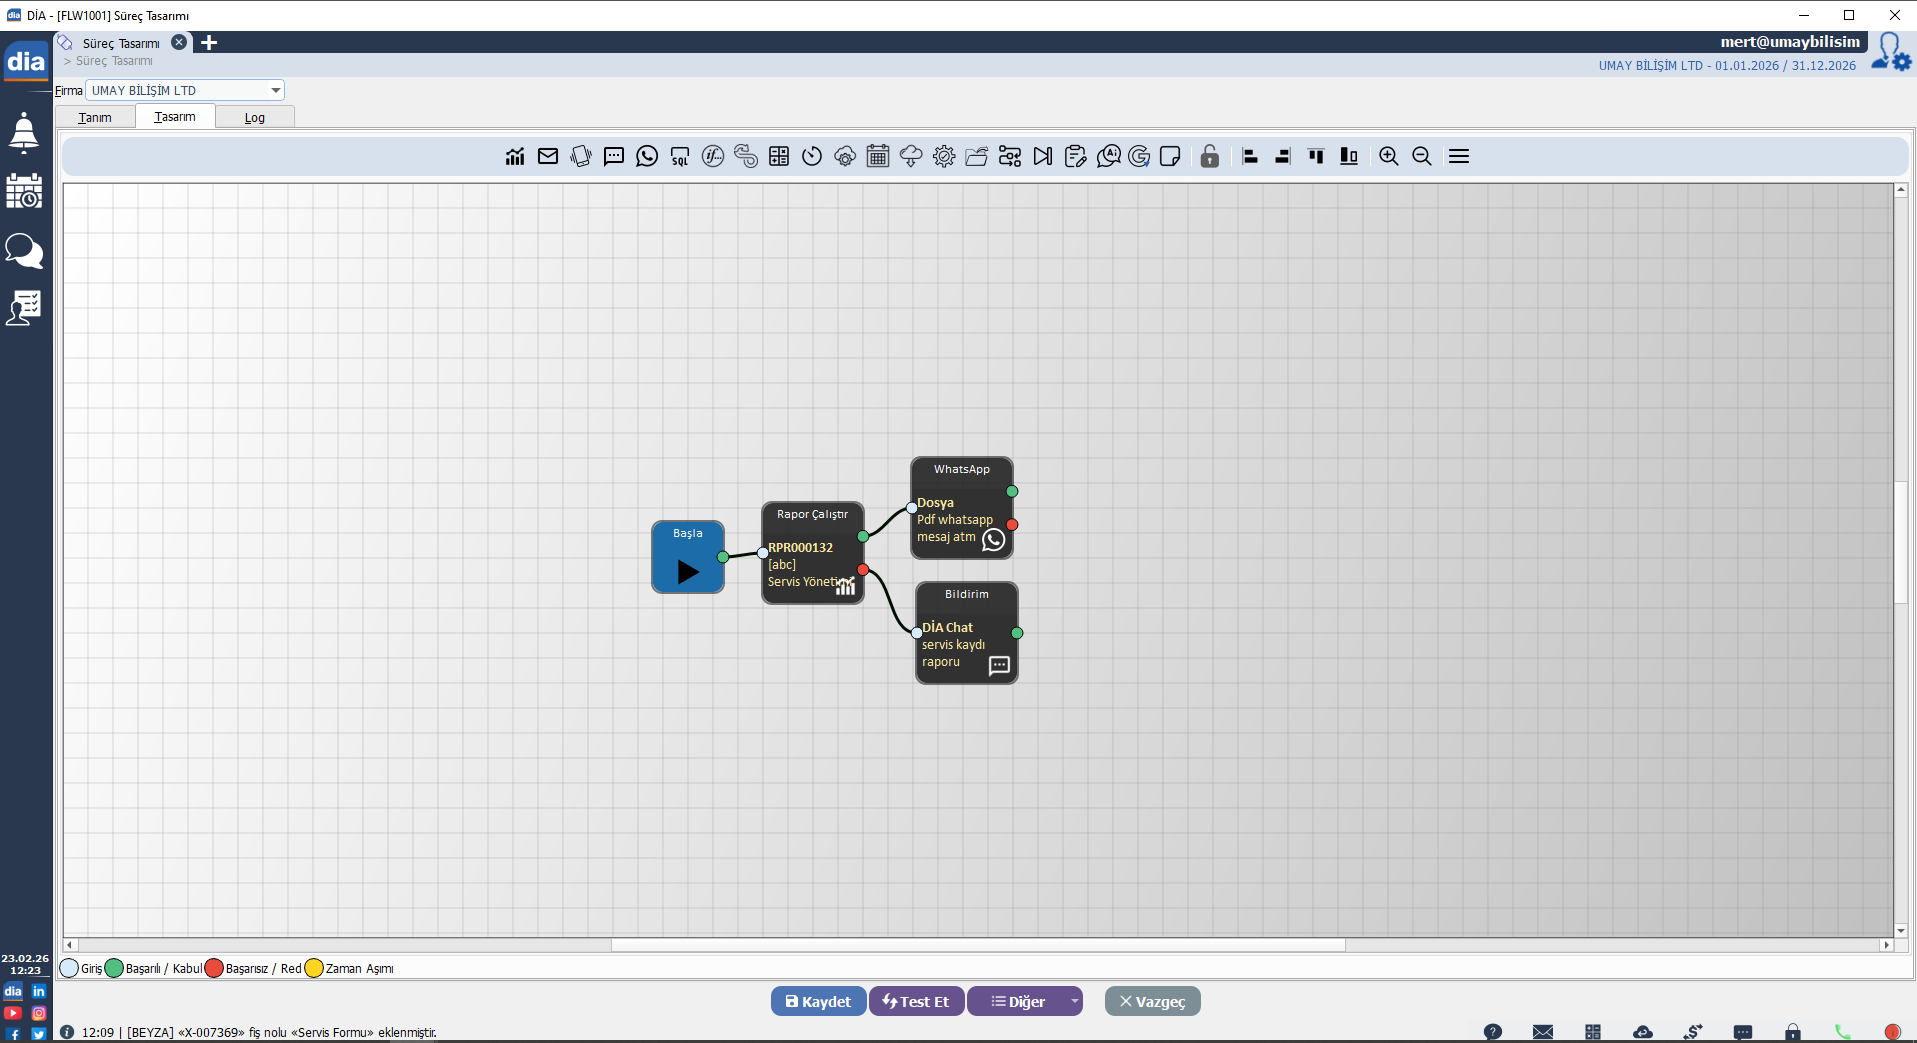Click the report chart tool icon
Viewport: 1917px width, 1043px height.
[515, 156]
